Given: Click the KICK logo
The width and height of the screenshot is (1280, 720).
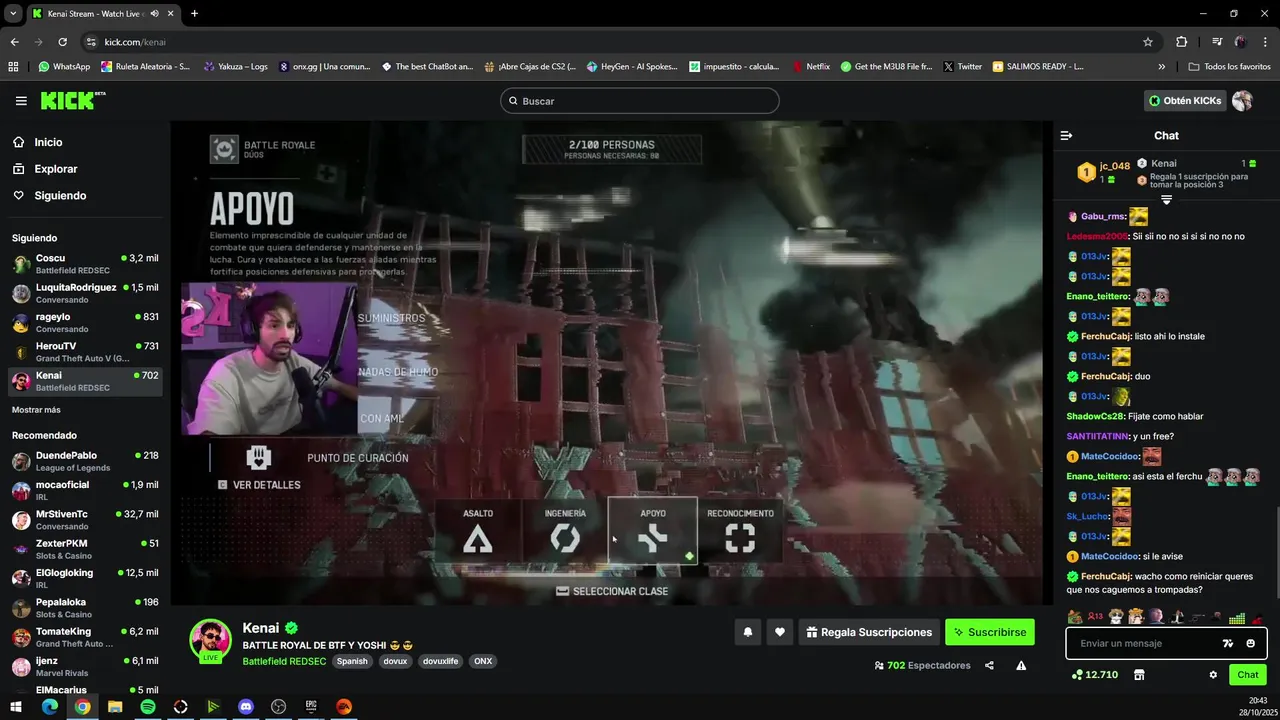Looking at the screenshot, I should click(x=73, y=100).
